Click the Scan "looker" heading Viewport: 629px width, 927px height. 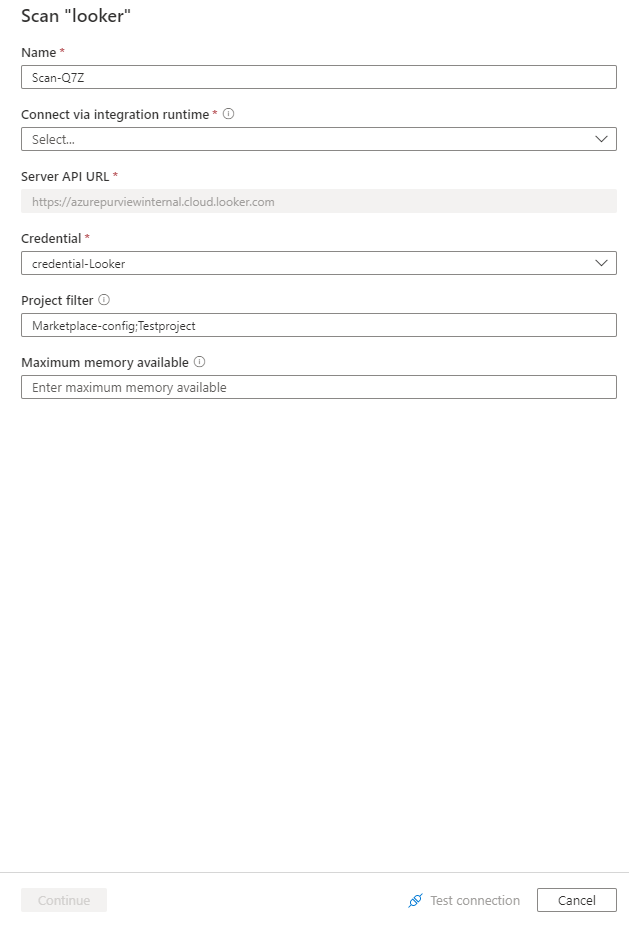76,16
